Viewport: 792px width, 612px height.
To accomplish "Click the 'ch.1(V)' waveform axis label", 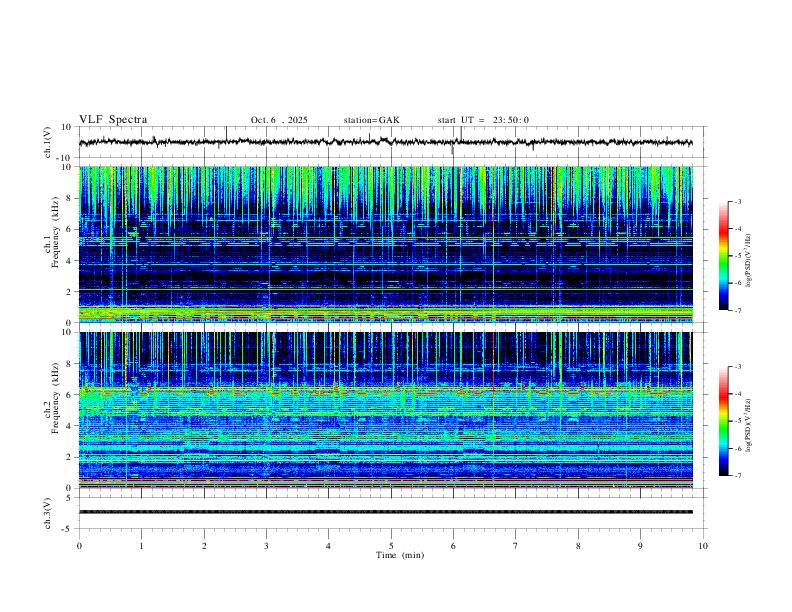I will click(48, 142).
